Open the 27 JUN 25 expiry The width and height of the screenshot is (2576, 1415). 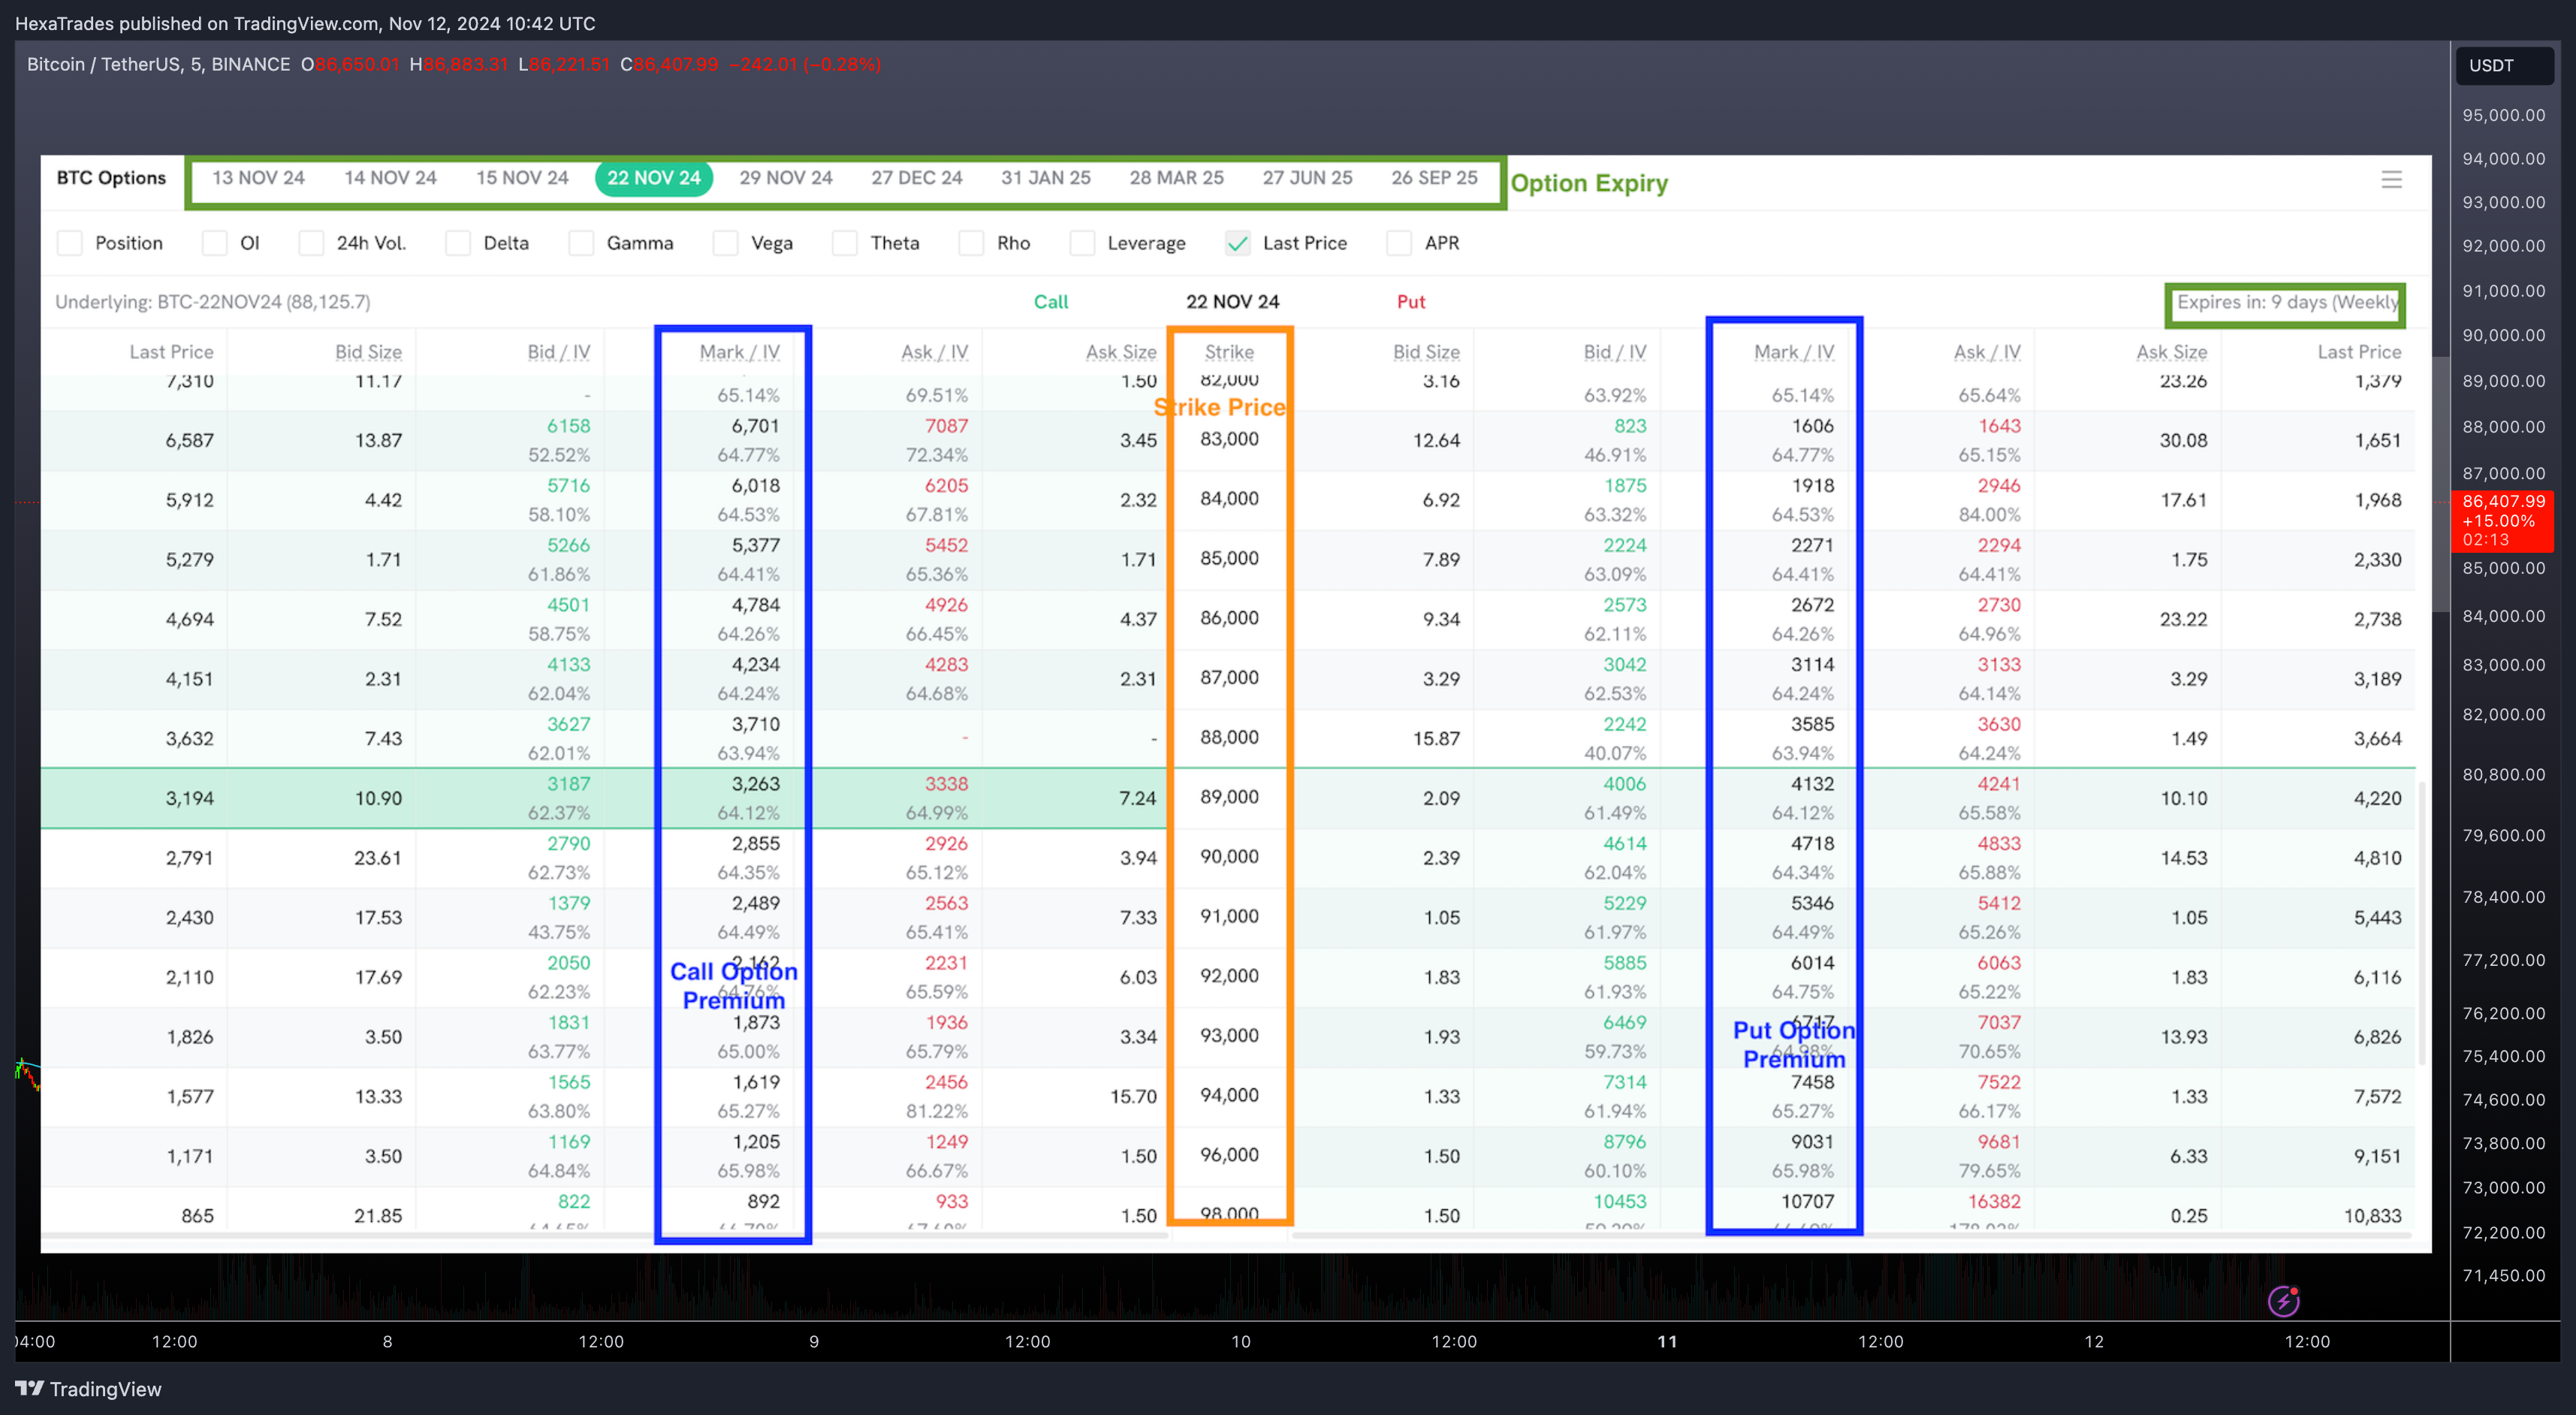[x=1307, y=178]
